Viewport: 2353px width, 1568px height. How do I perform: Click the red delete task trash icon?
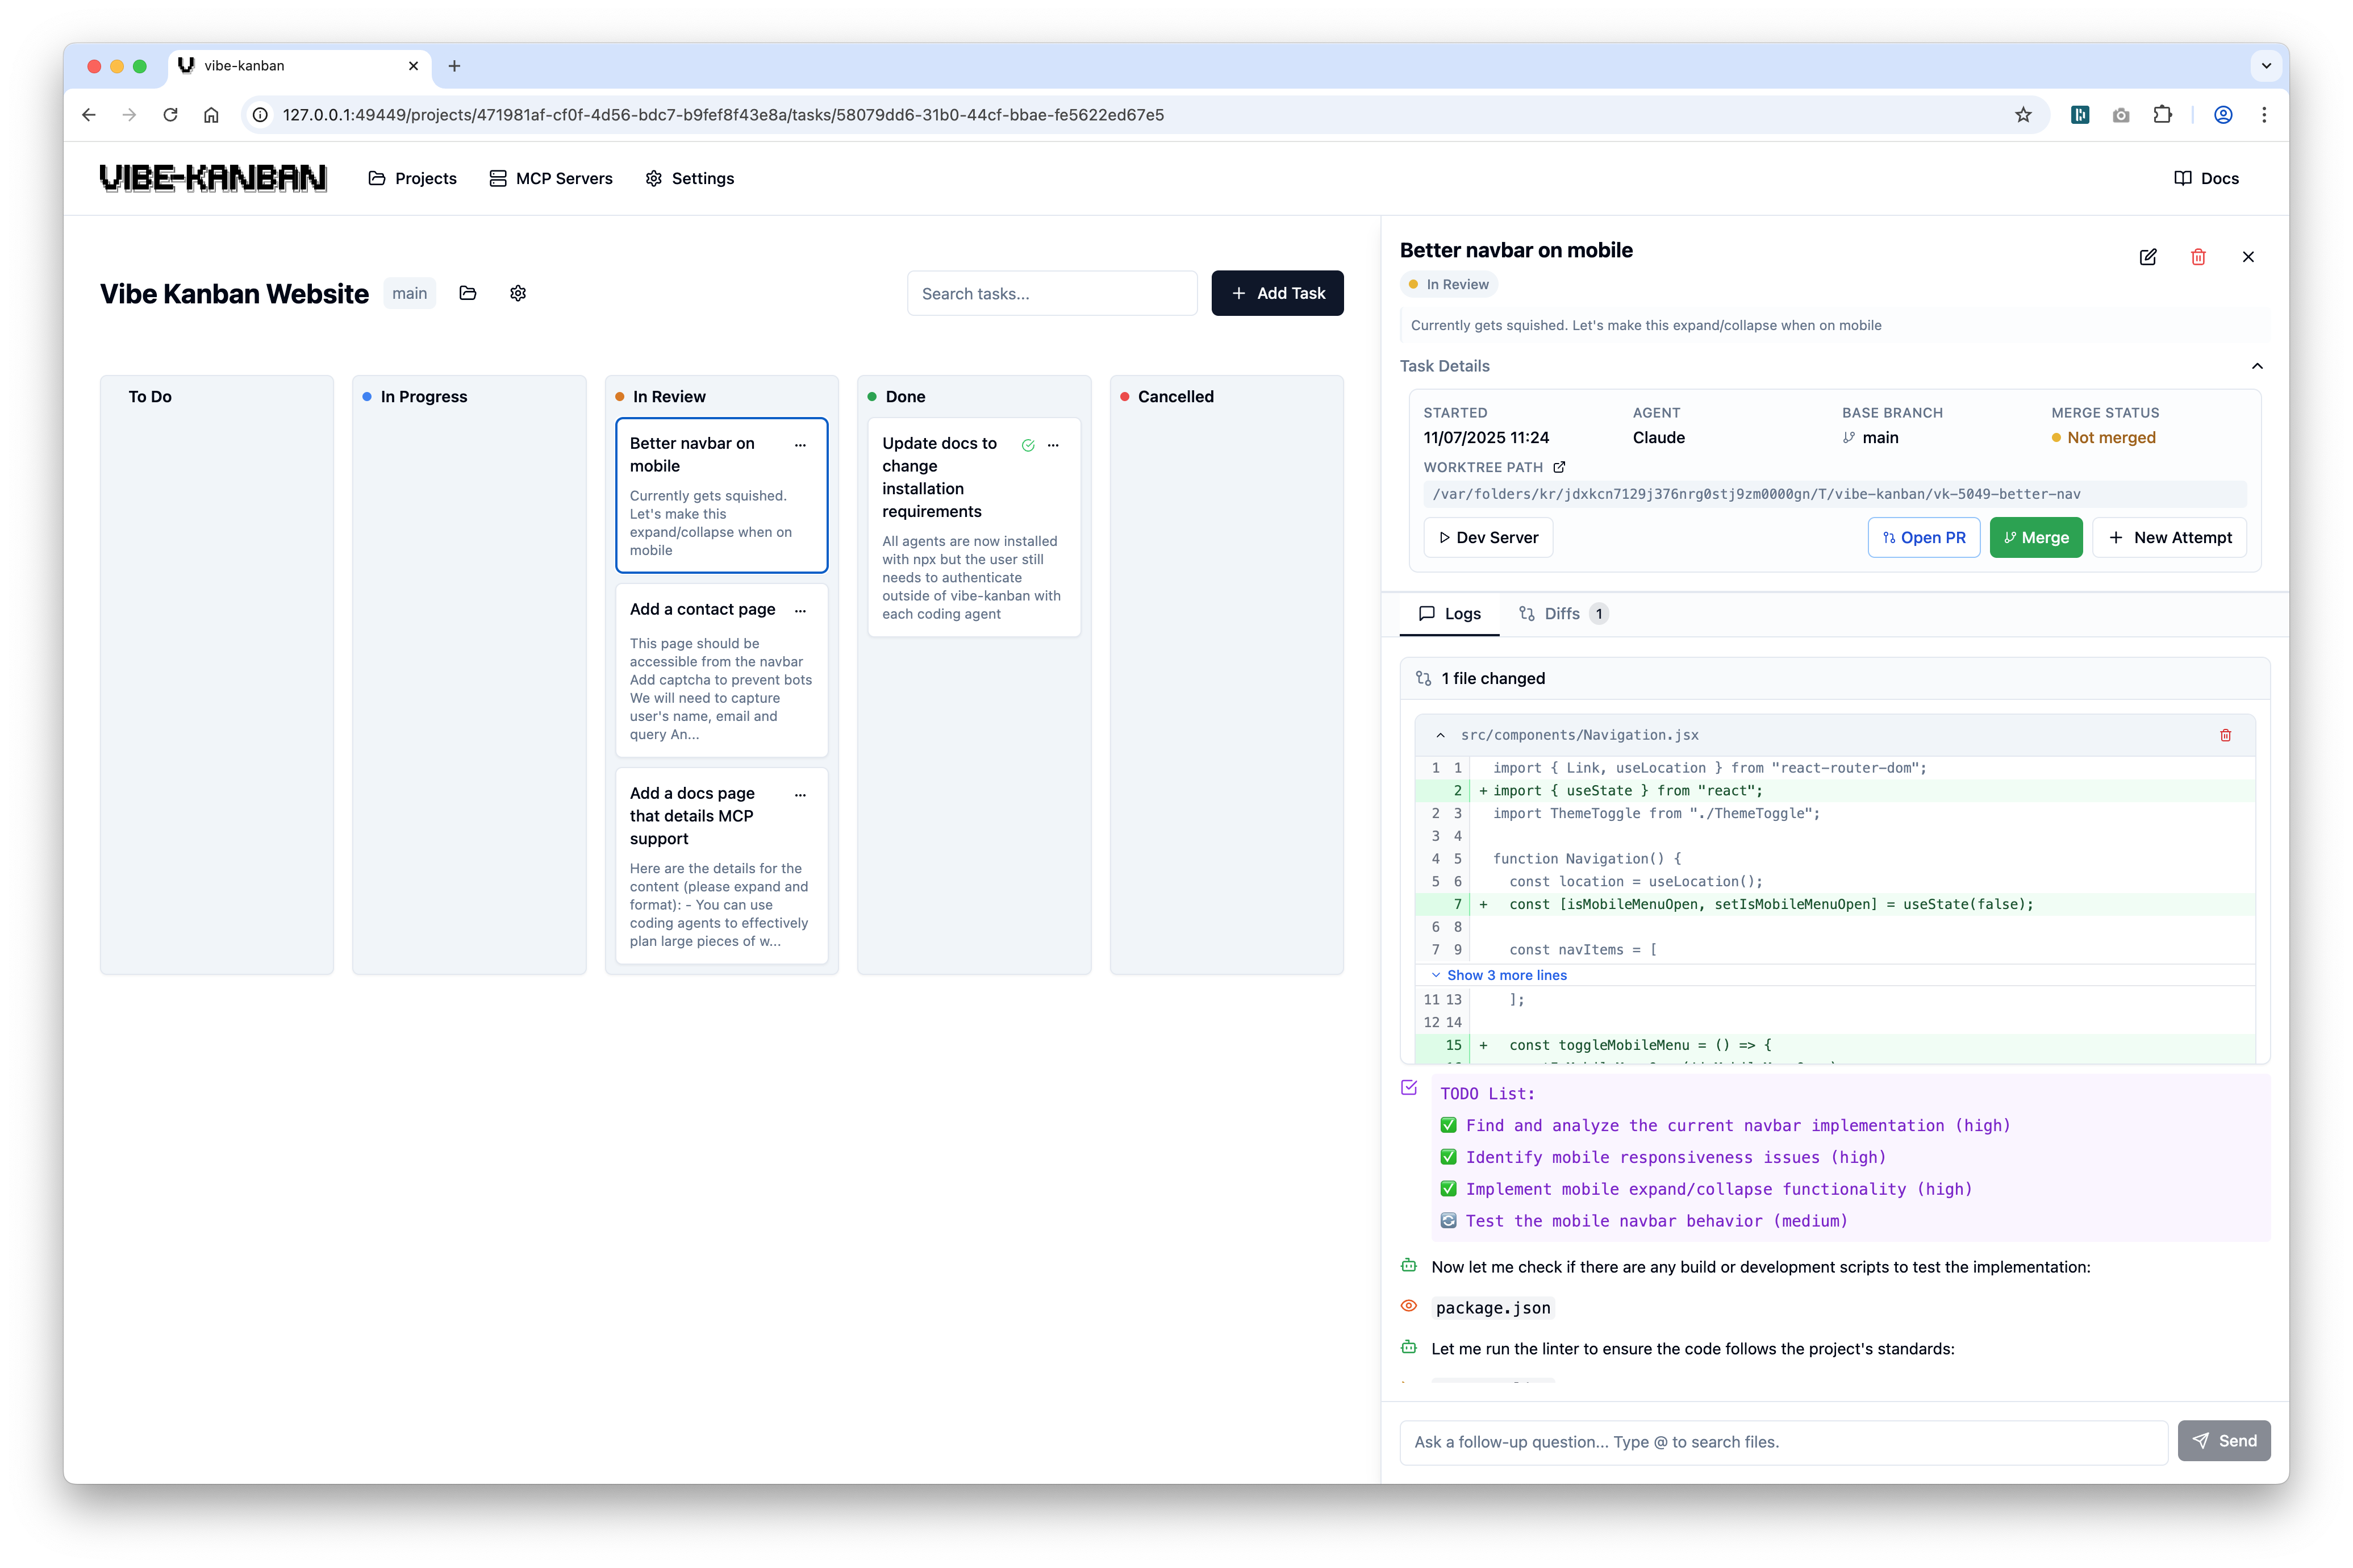tap(2198, 257)
